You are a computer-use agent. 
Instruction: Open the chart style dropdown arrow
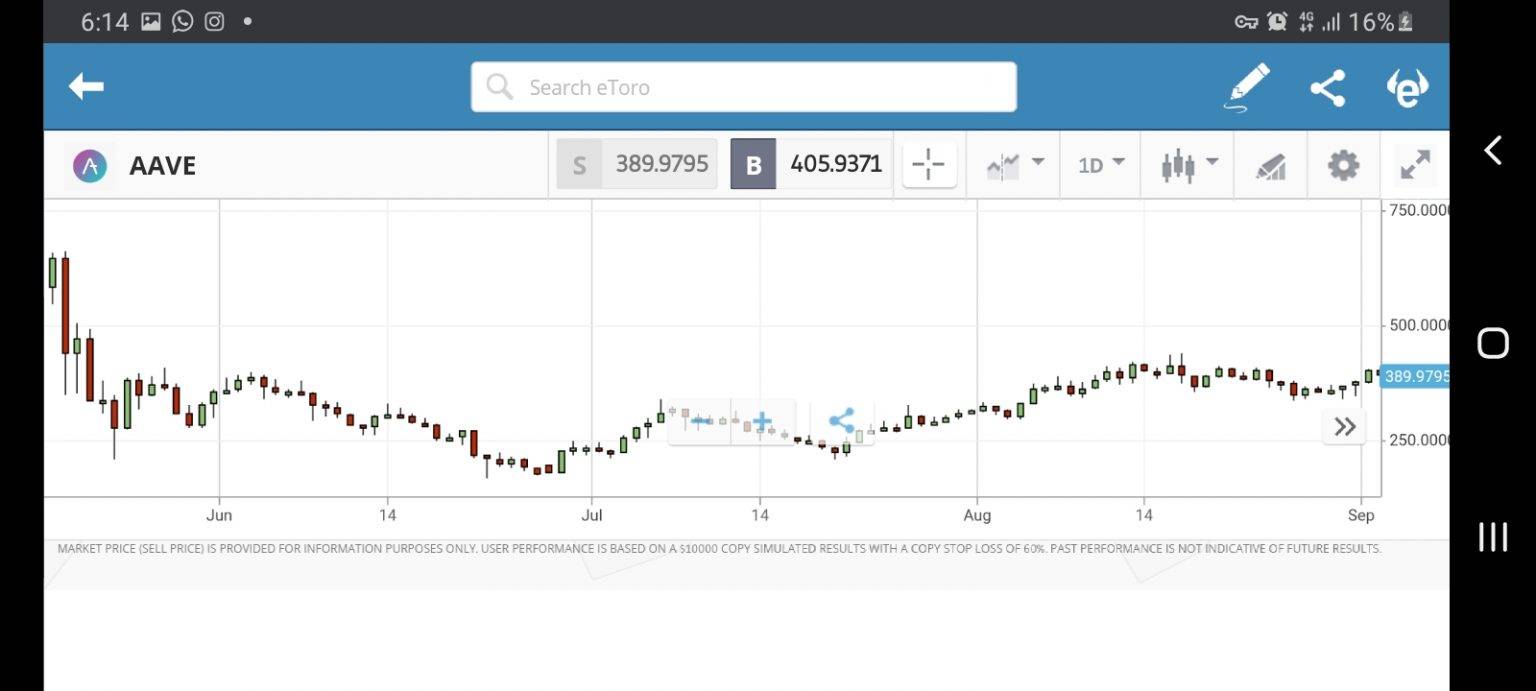pos(1038,162)
